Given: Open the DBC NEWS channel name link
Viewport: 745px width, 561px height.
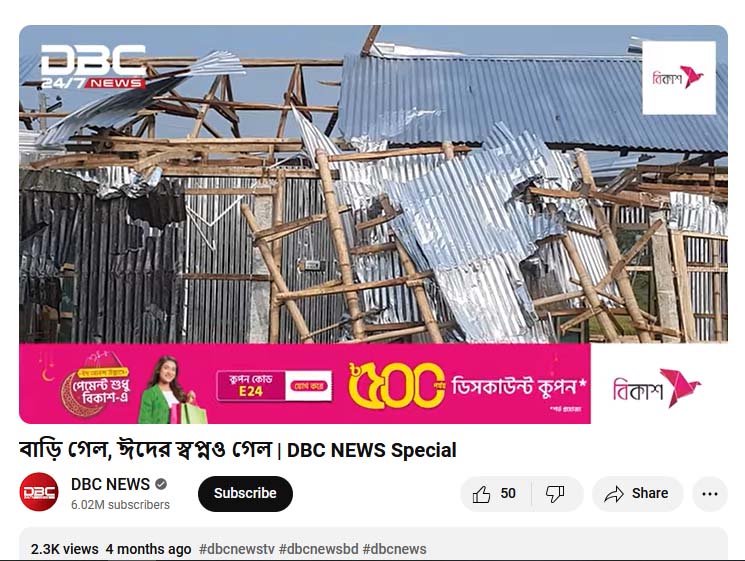Looking at the screenshot, I should pos(110,484).
